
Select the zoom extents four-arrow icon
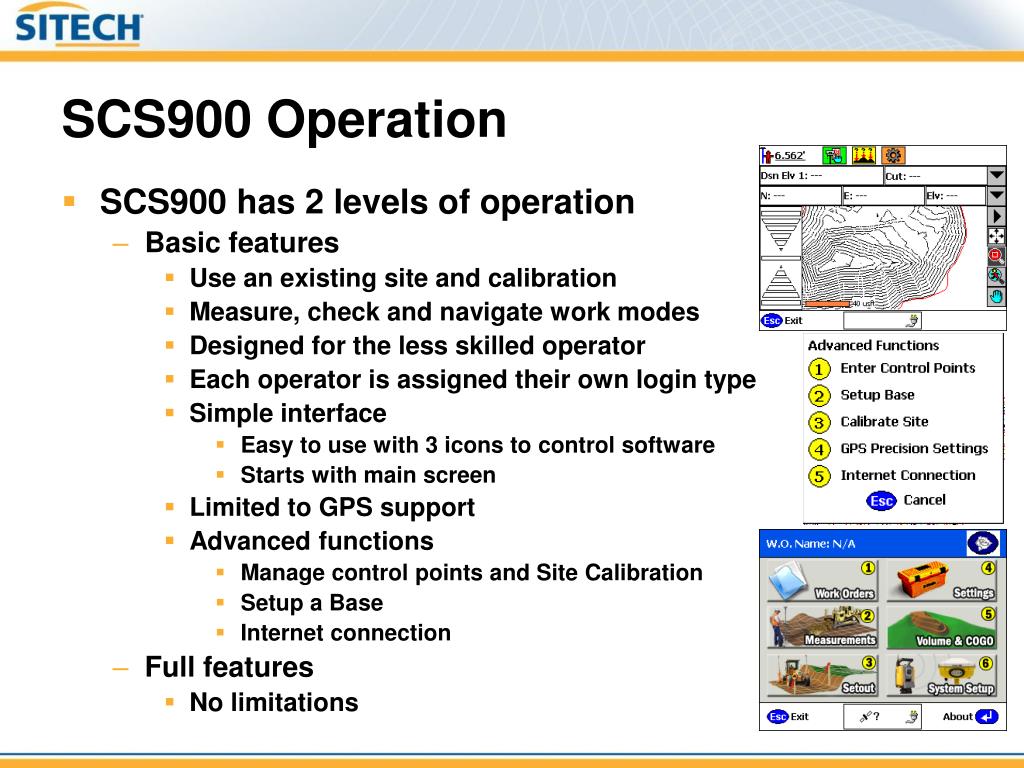coord(996,236)
